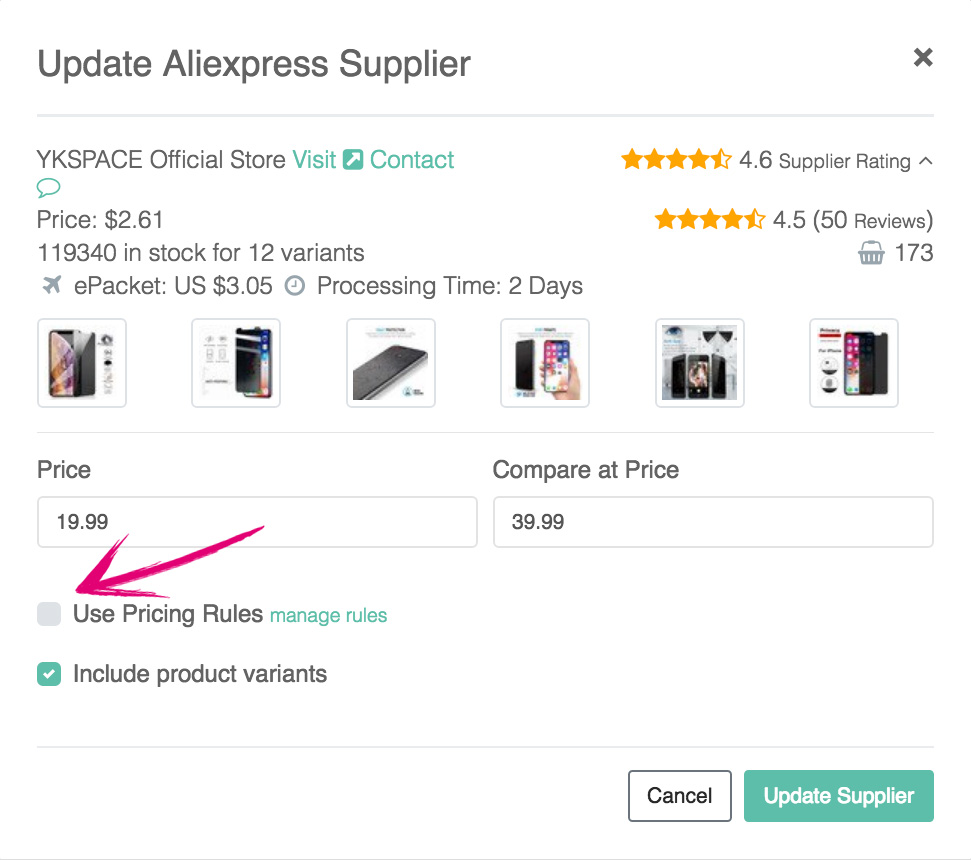
Task: Visit the YKSPACE Official Store
Action: pos(314,160)
